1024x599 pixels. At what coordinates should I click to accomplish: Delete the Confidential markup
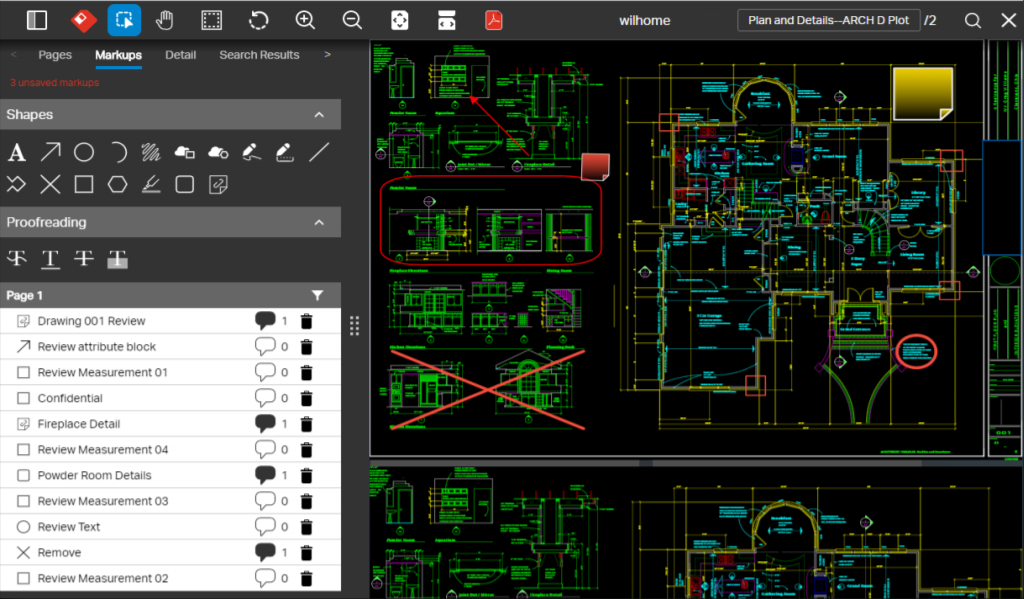click(307, 399)
